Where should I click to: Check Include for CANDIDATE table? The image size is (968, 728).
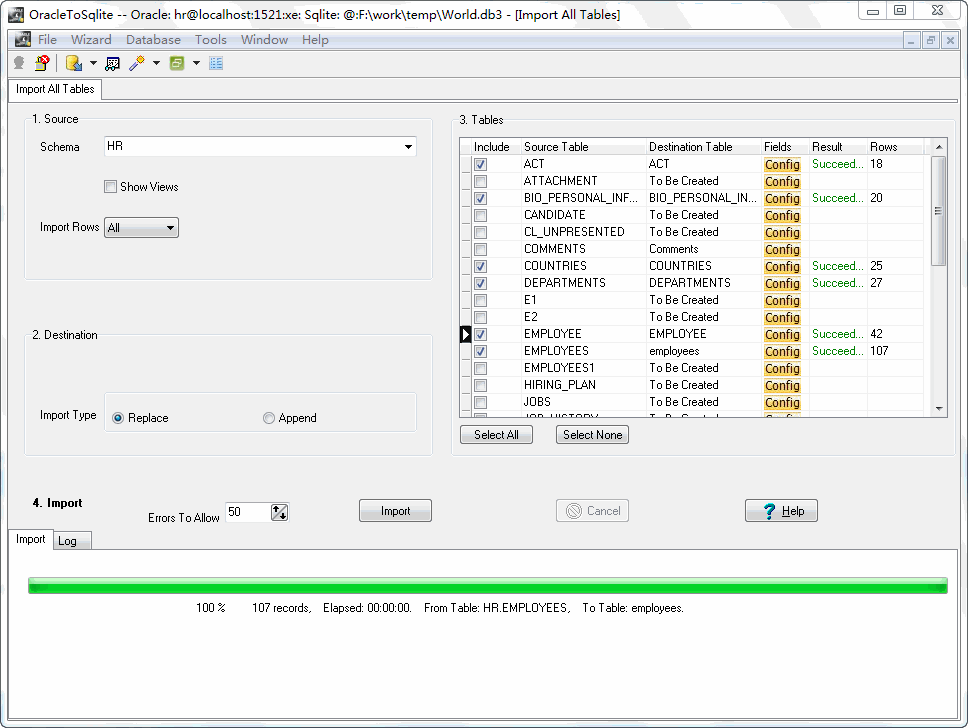pos(480,215)
